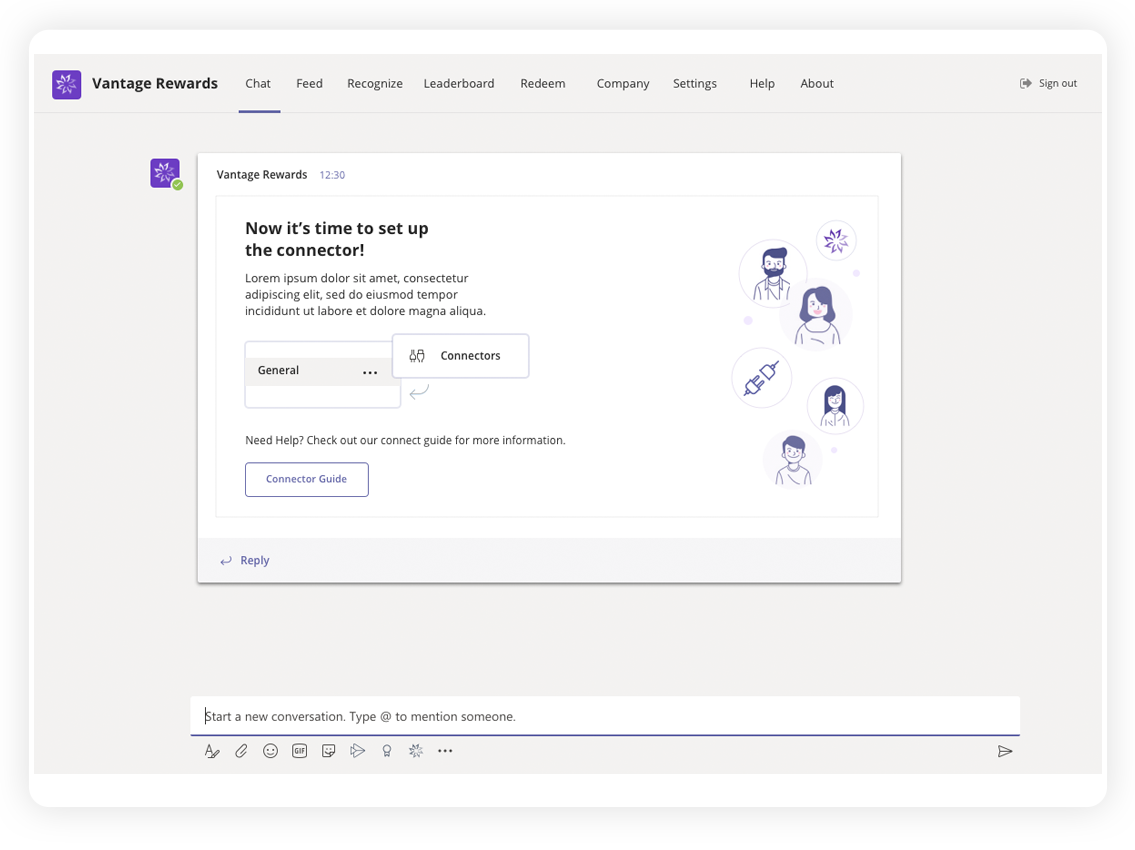The width and height of the screenshot is (1135, 850).
Task: Click the bearded man avatar illustration
Action: pos(773,274)
